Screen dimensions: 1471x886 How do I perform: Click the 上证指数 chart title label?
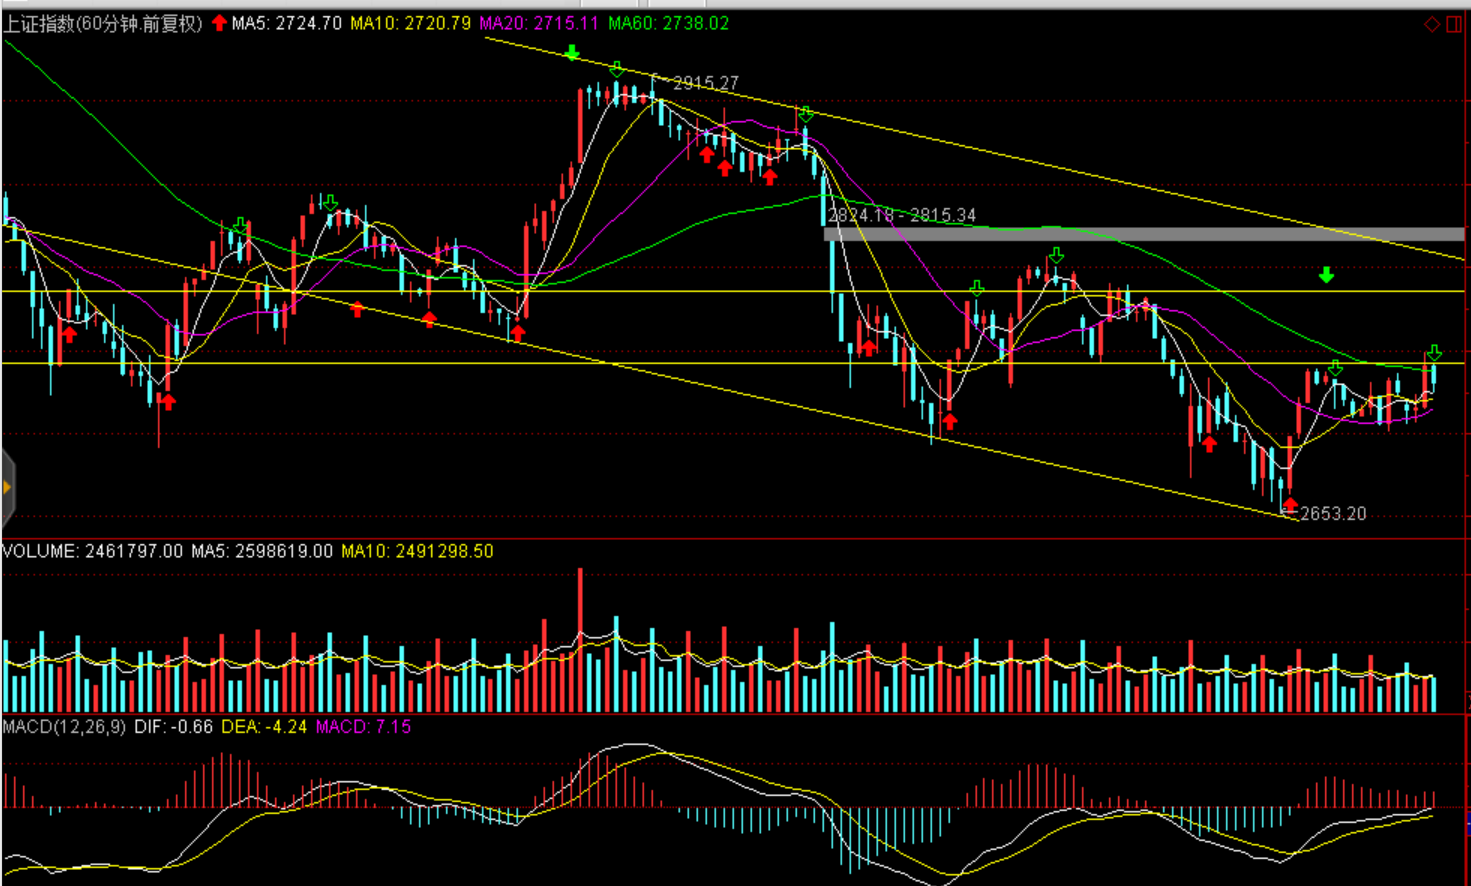tap(103, 23)
